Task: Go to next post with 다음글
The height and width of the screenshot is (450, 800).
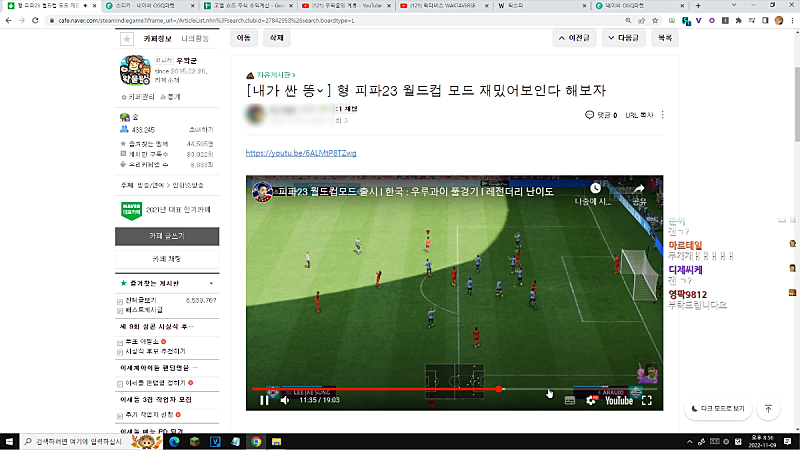Action: coord(623,38)
